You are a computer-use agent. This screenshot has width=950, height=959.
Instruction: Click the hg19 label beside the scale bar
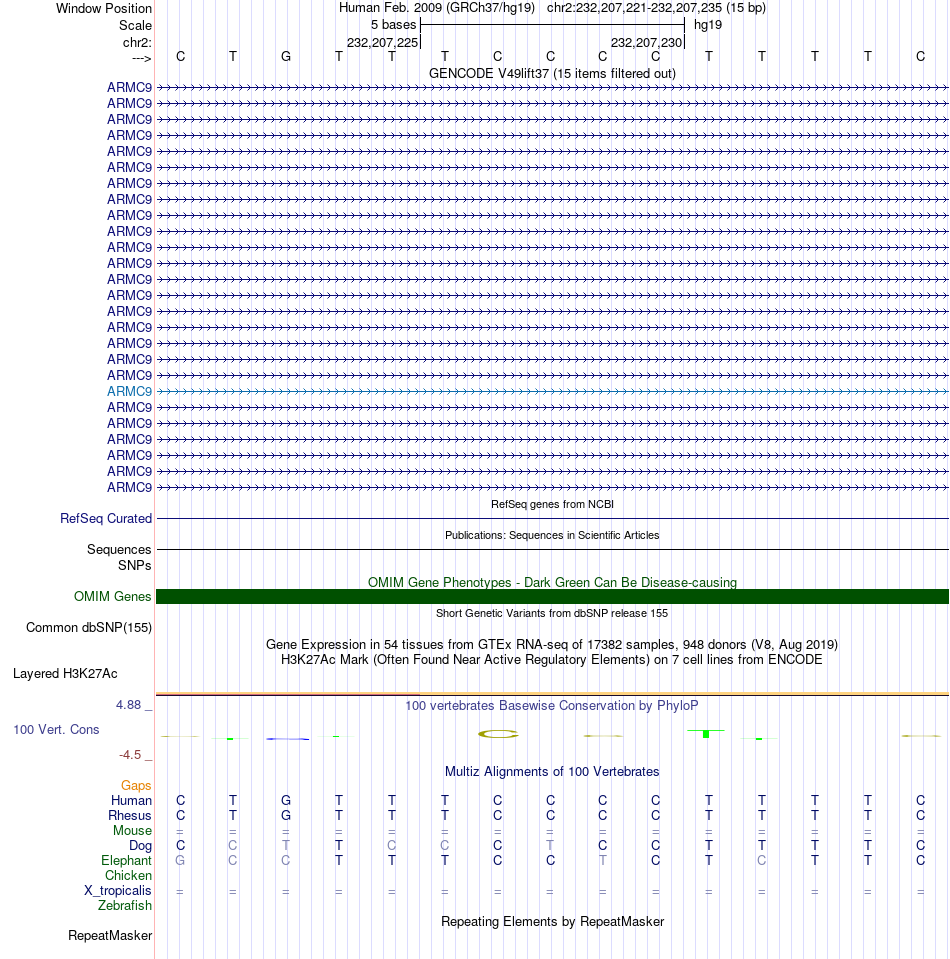click(x=708, y=25)
